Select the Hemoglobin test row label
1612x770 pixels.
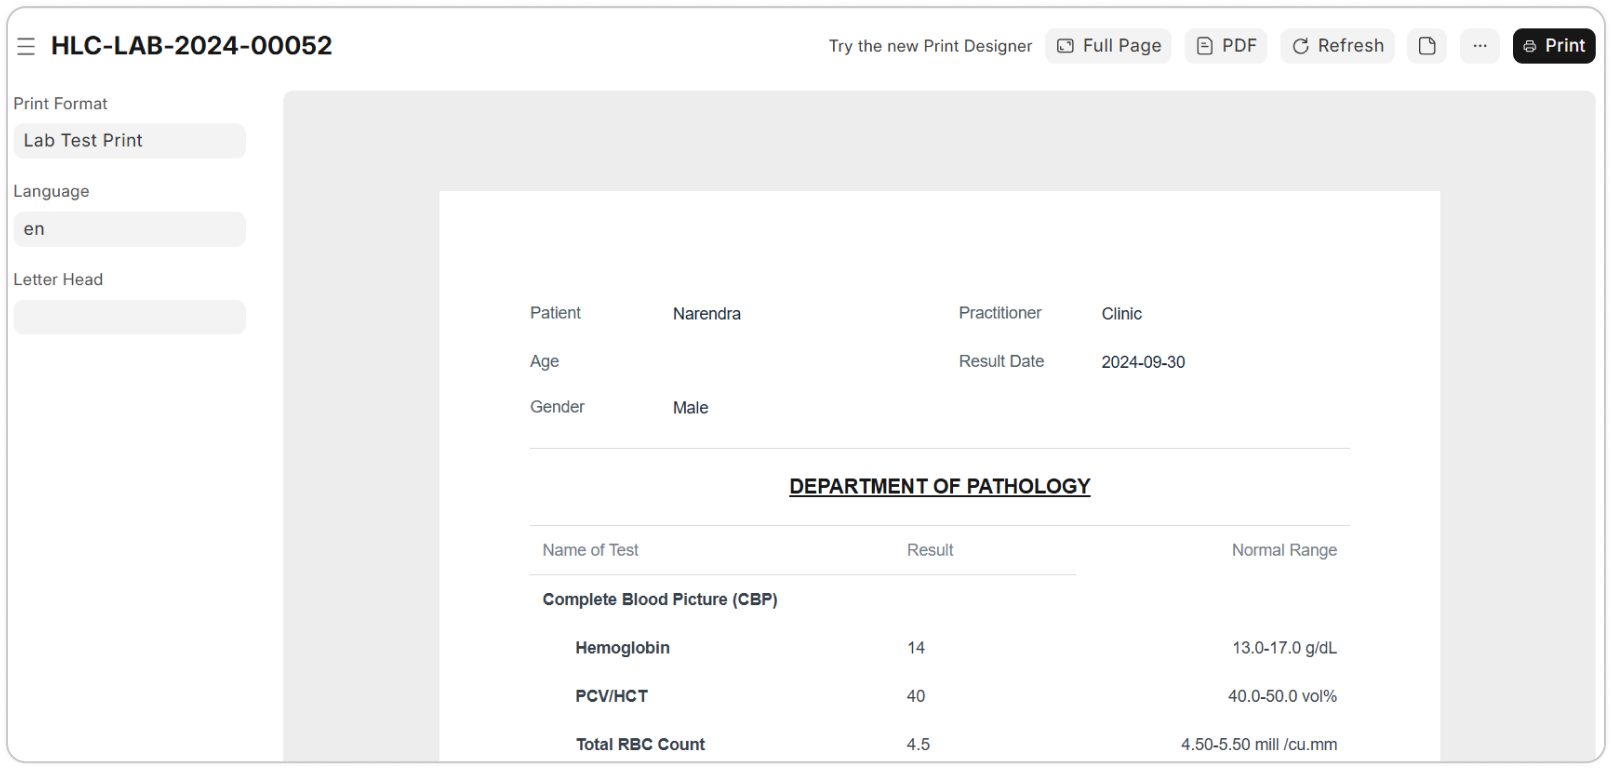pyautogui.click(x=622, y=648)
